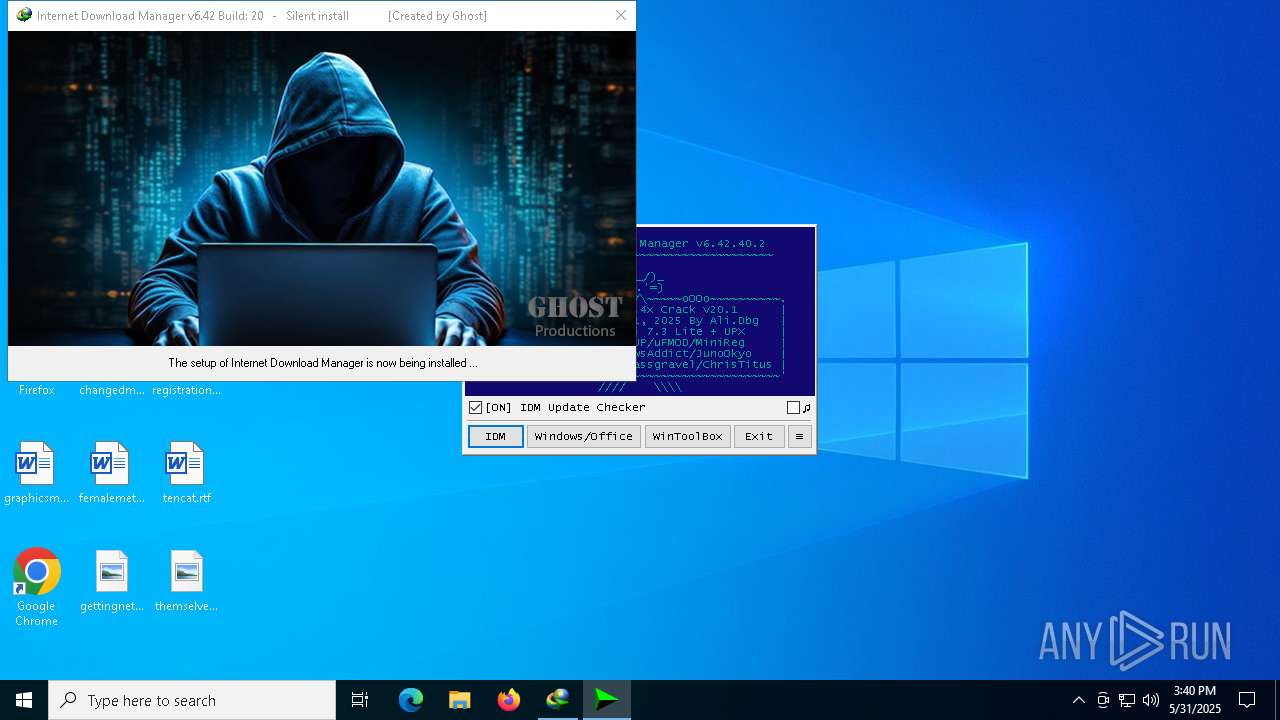
Task: Switch to green arrow app on taskbar
Action: (x=606, y=700)
